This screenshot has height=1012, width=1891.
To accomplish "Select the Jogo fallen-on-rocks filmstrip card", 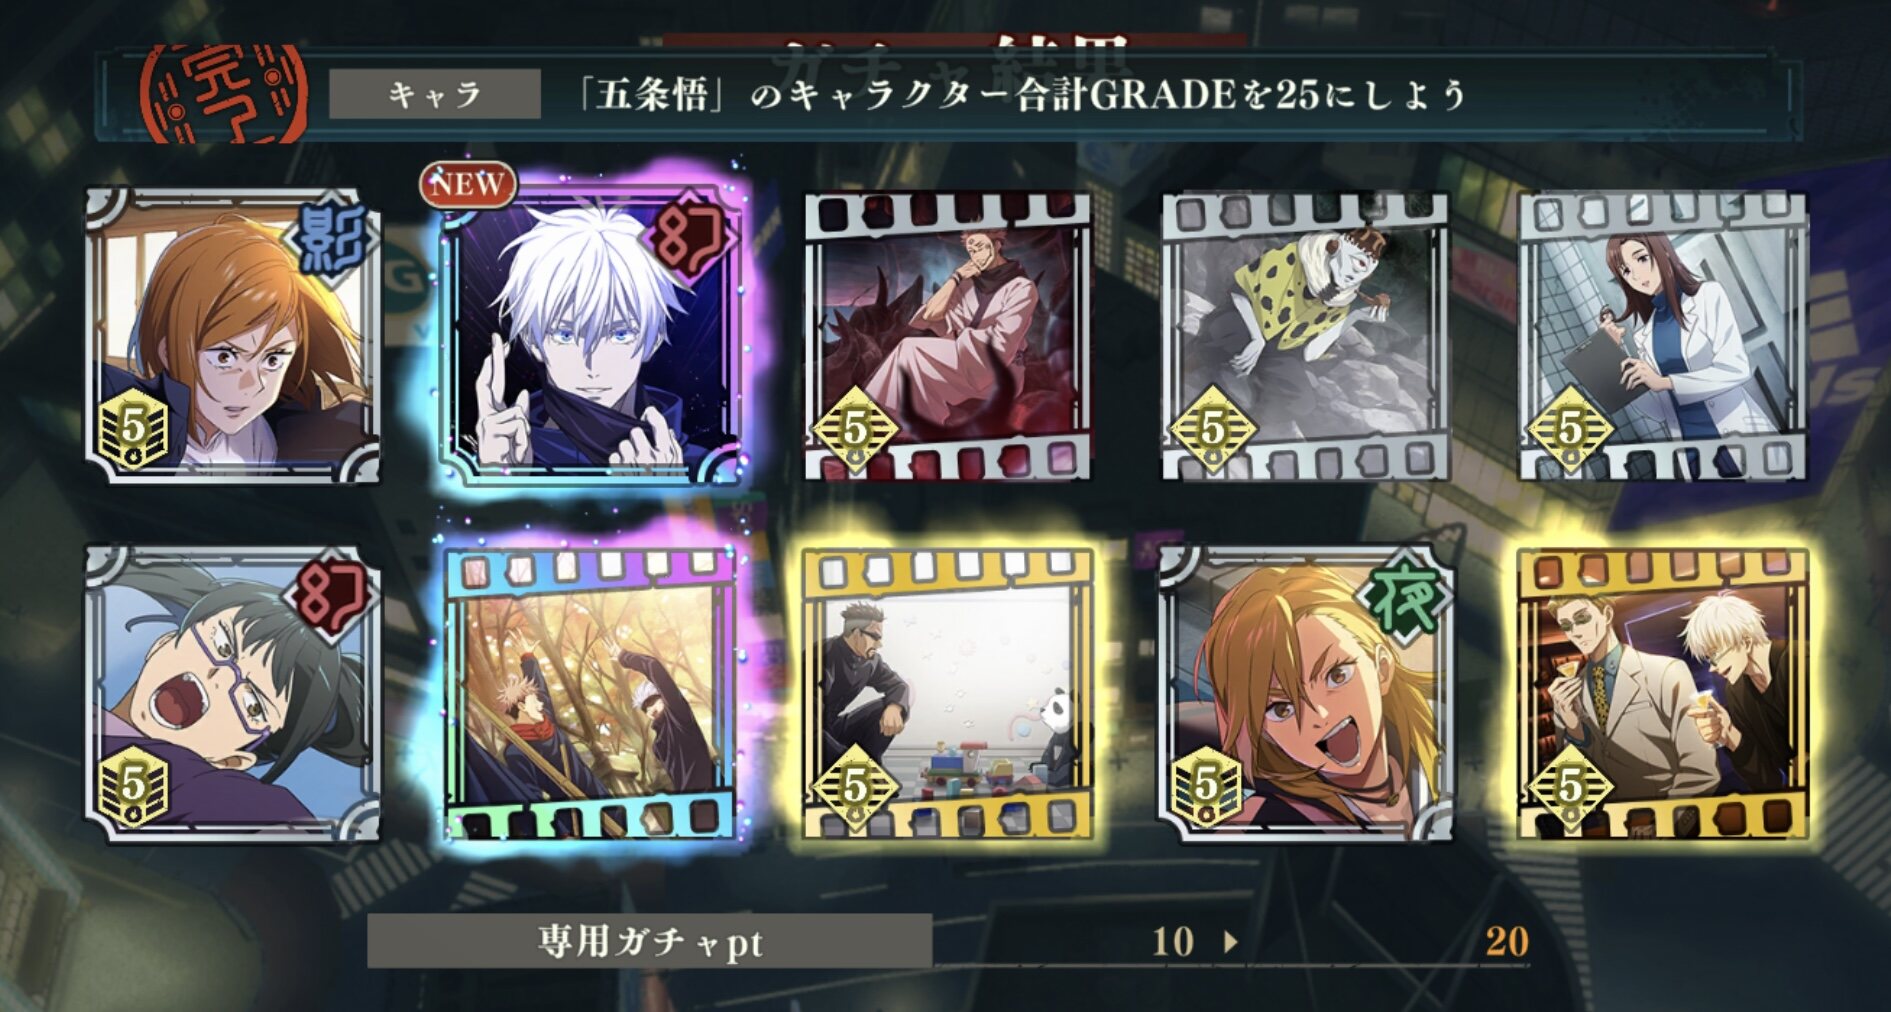I will (1305, 337).
